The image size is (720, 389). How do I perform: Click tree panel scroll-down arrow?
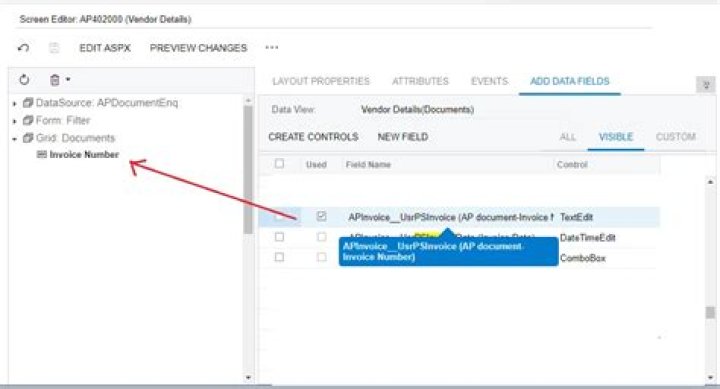click(248, 378)
